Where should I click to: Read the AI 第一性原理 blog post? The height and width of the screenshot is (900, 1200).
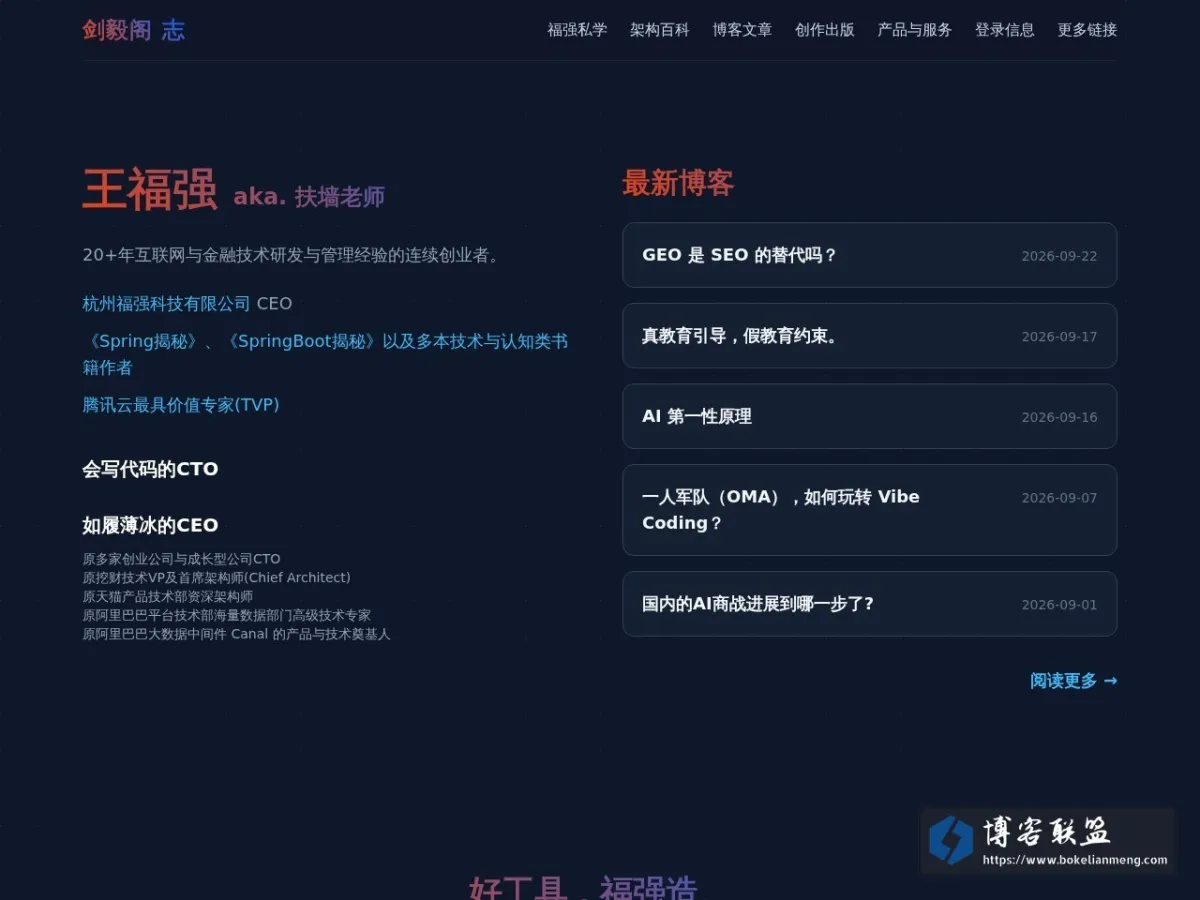point(869,416)
